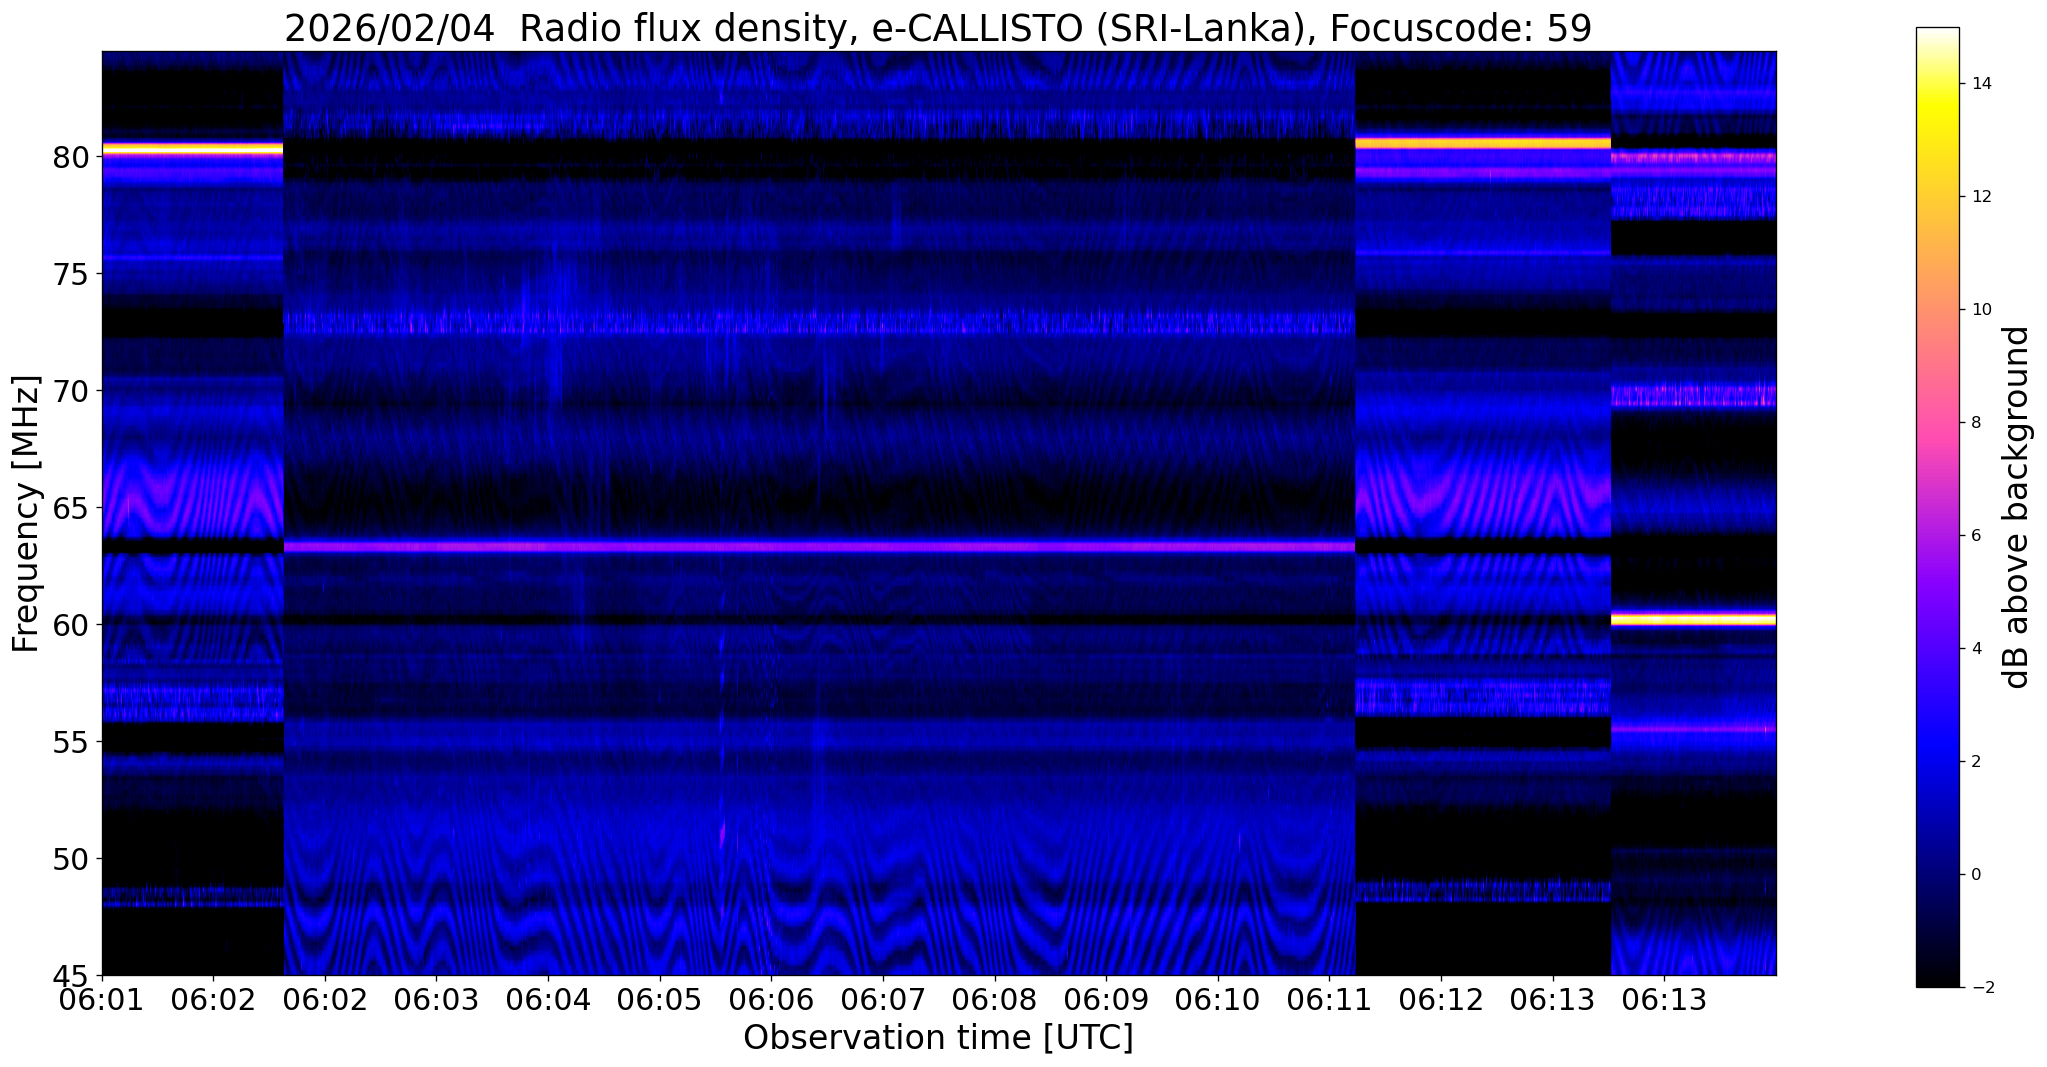Click the 'Frequency [MHz]' axis label
Viewport: 2047px width, 1067px height.
point(26,514)
